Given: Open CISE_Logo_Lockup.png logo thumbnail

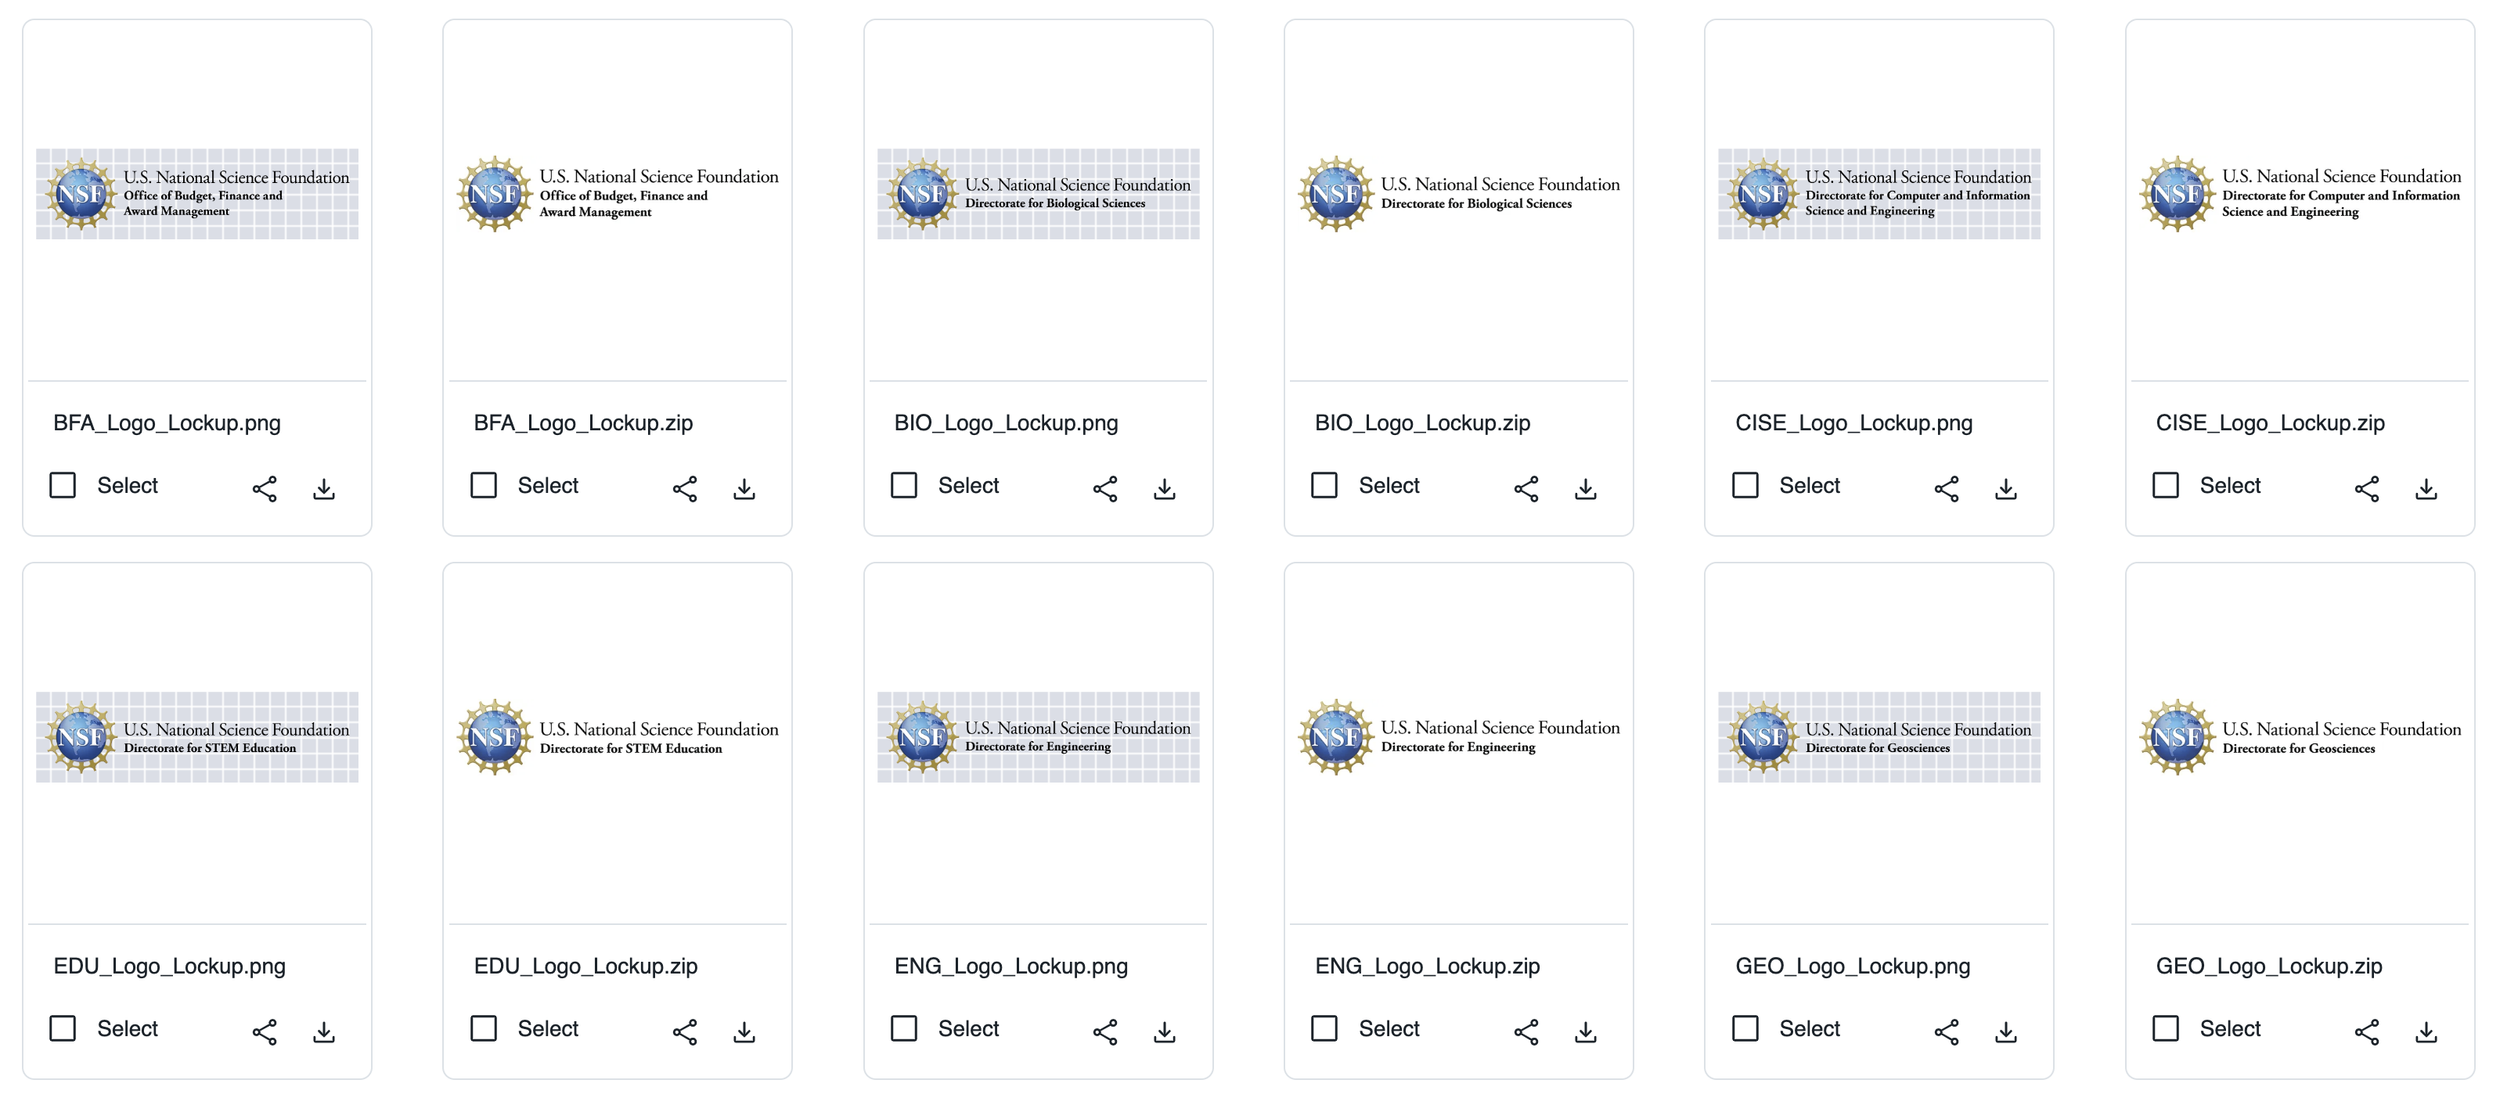Looking at the screenshot, I should 1879,194.
